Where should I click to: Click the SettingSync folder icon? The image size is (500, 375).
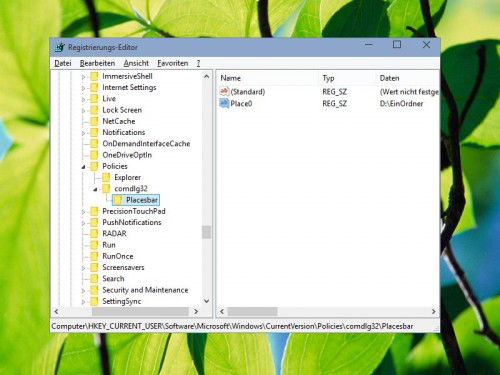click(x=94, y=301)
